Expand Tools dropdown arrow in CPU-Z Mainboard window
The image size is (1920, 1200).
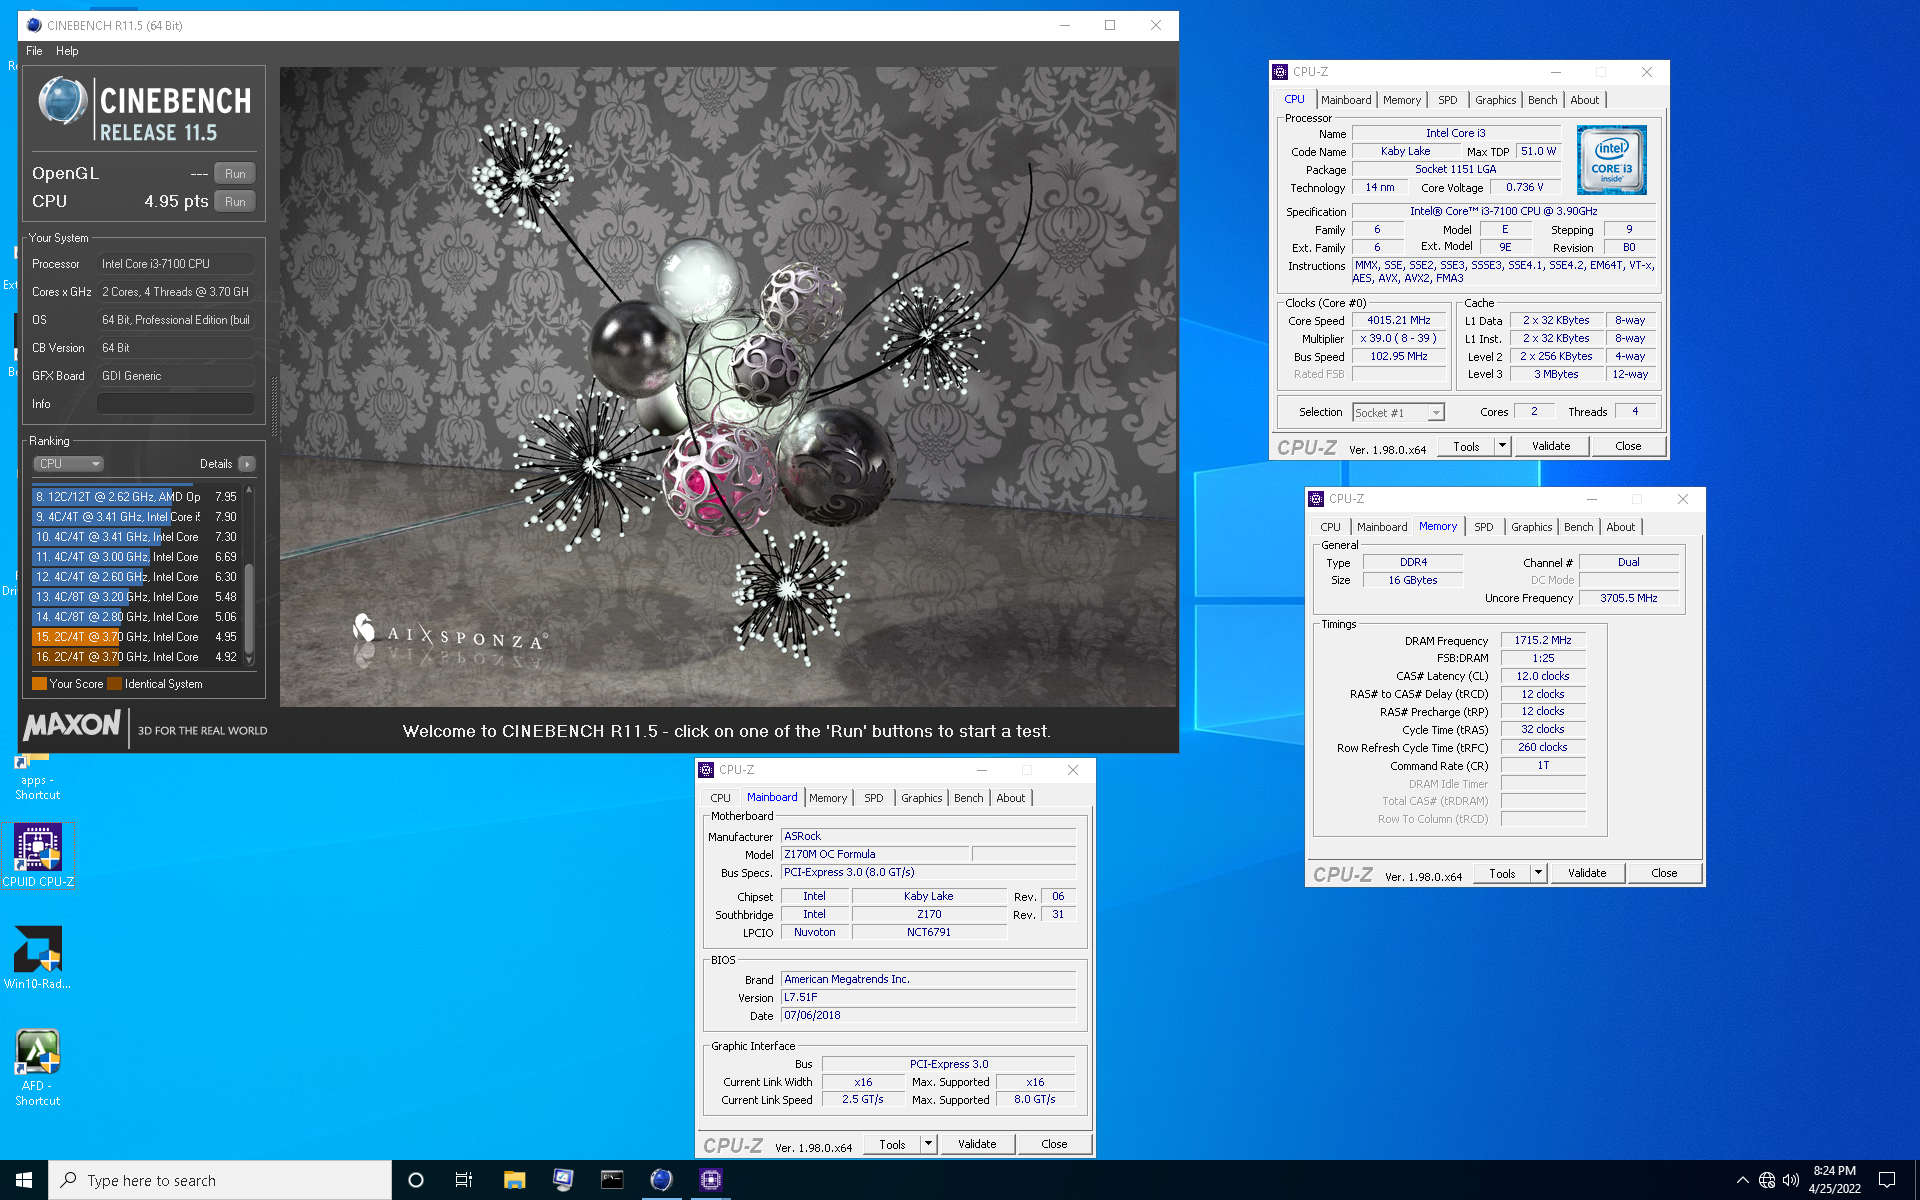click(928, 1144)
